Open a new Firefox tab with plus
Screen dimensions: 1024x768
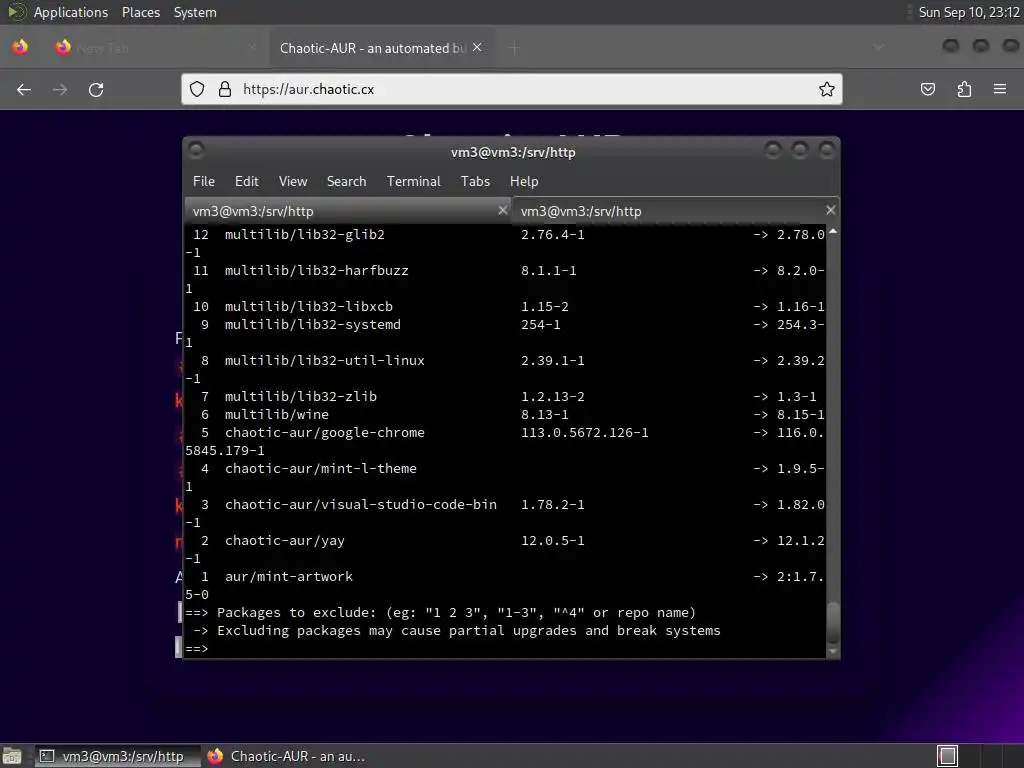click(514, 48)
